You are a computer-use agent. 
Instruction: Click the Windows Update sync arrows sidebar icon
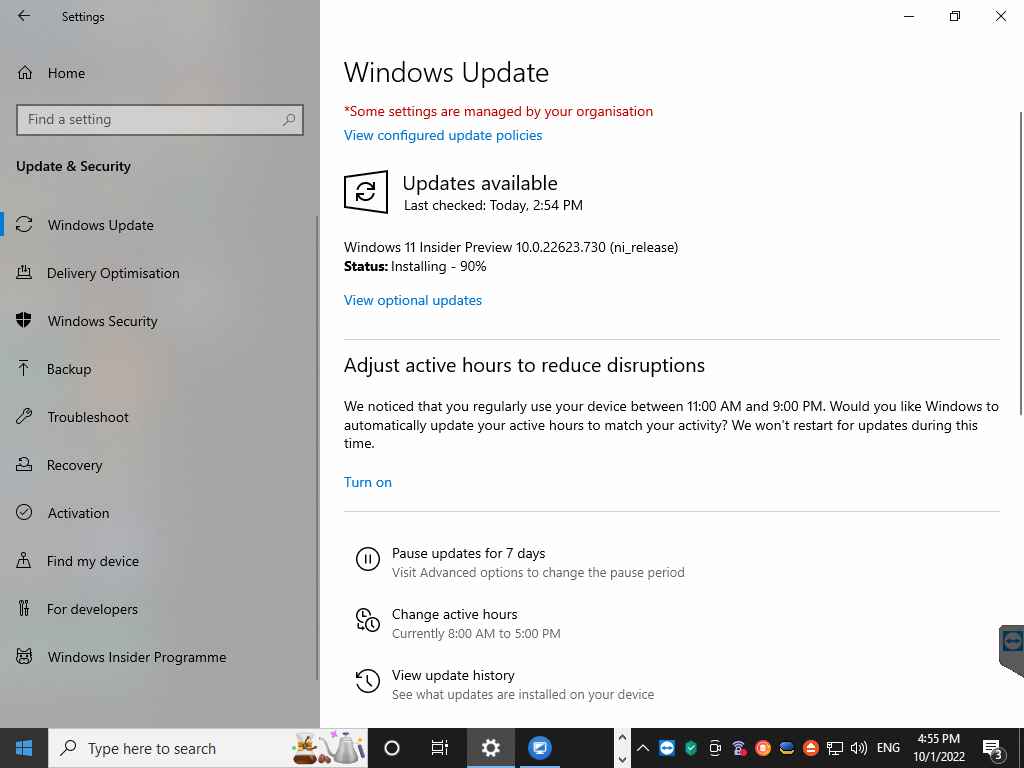[24, 225]
